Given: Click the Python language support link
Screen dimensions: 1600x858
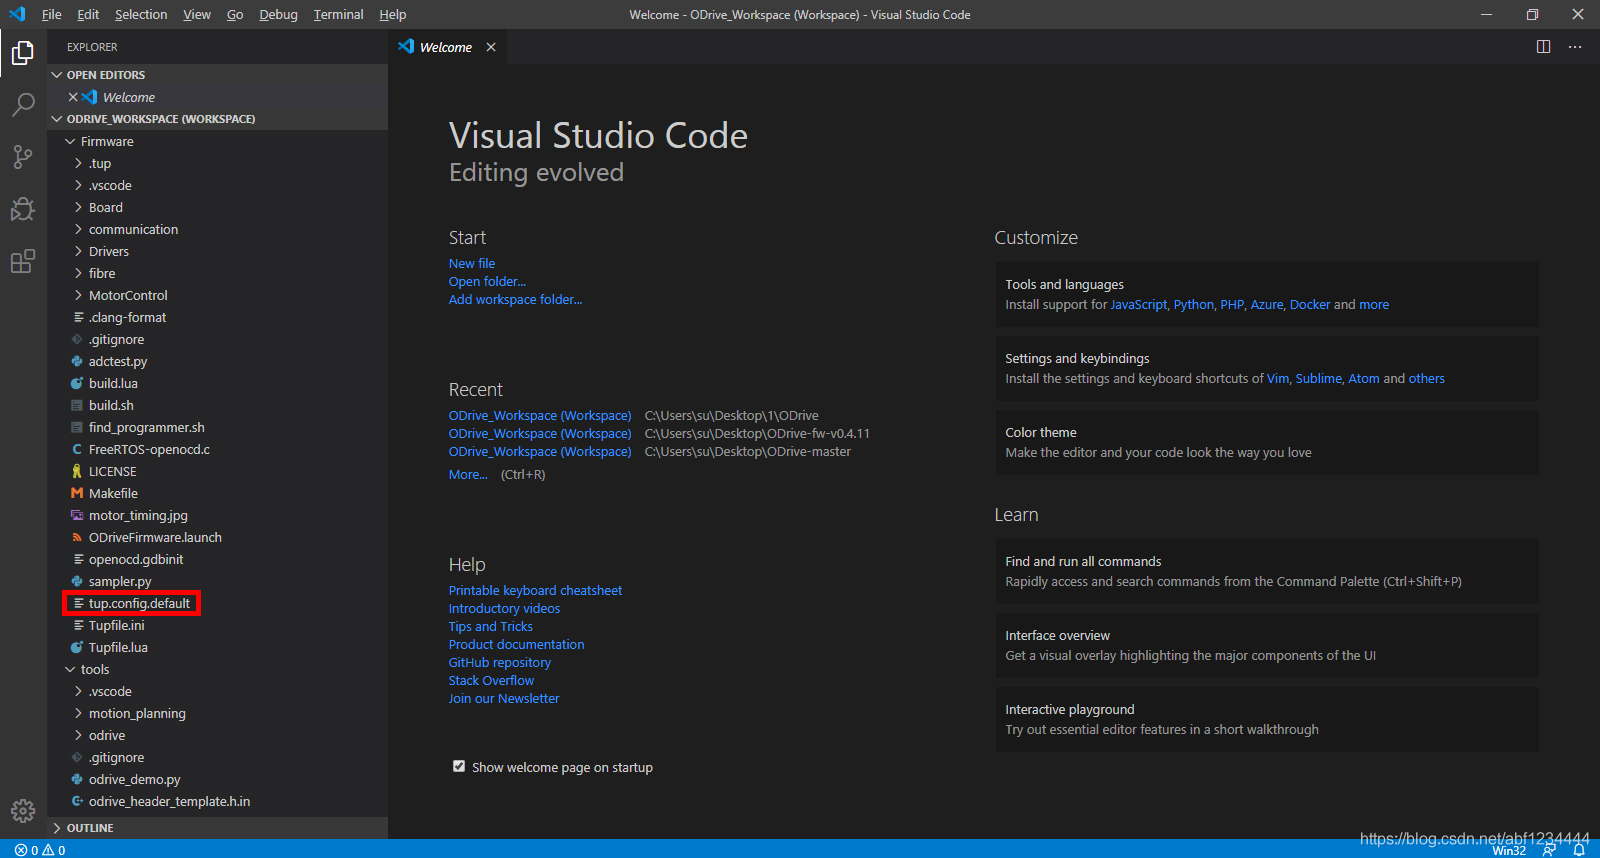Looking at the screenshot, I should [1194, 304].
